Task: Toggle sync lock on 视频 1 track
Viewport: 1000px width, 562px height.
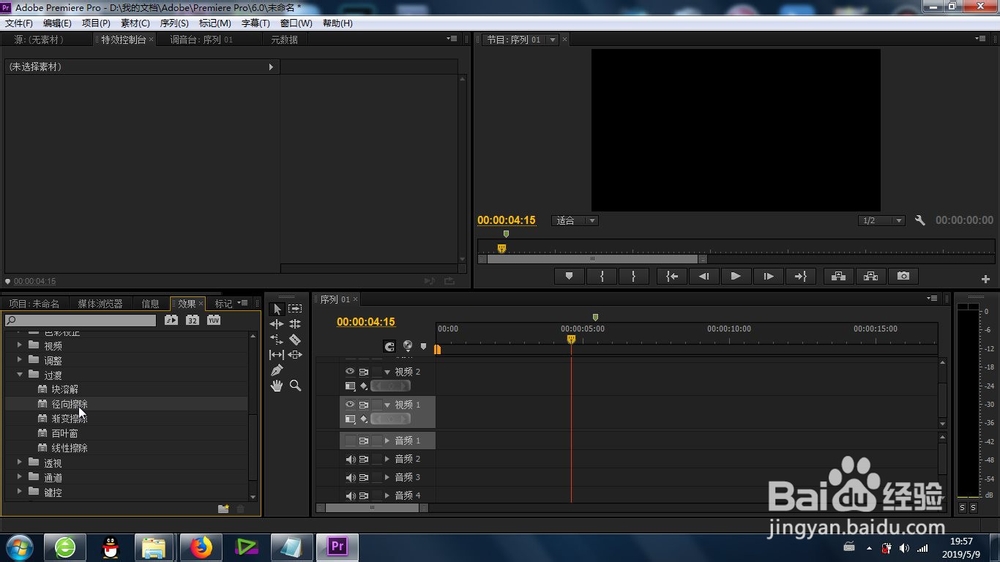Action: (x=364, y=404)
